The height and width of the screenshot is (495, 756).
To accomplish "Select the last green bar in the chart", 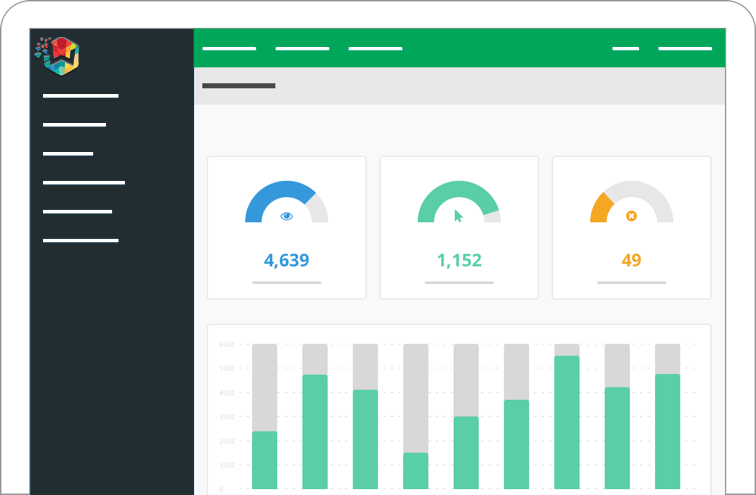I will (668, 432).
